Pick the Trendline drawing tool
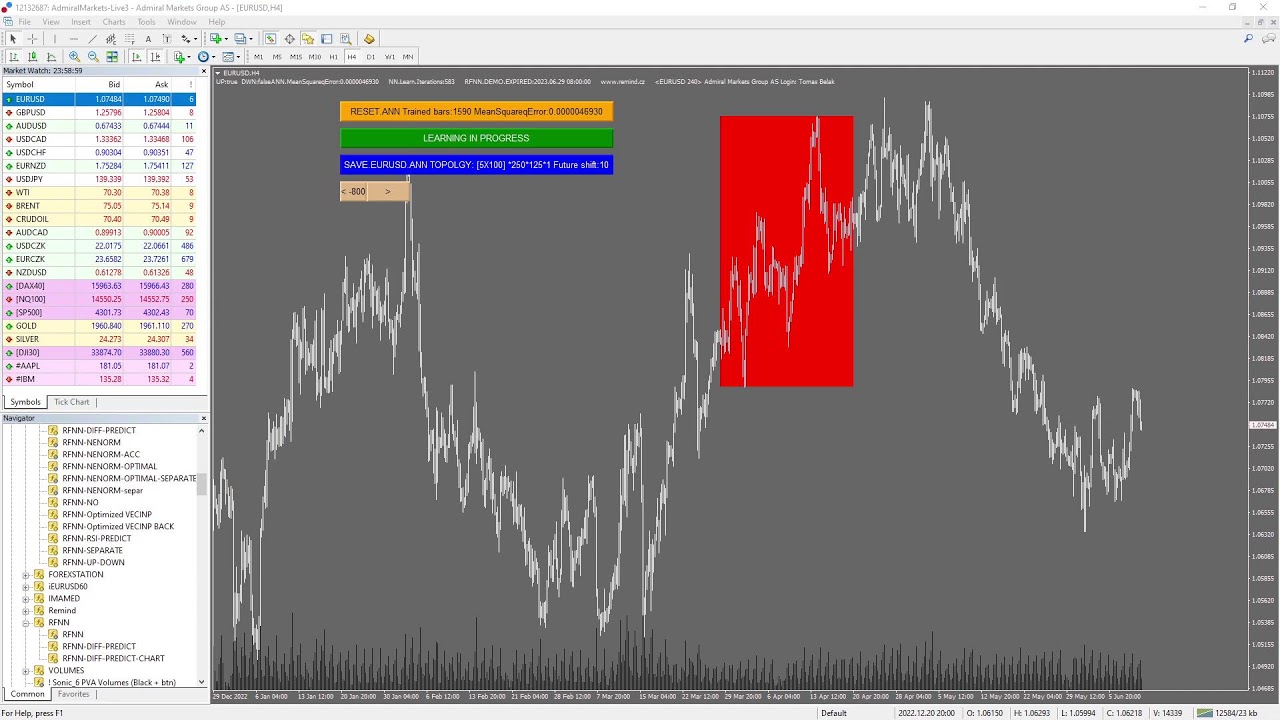Image resolution: width=1280 pixels, height=720 pixels. click(x=93, y=39)
